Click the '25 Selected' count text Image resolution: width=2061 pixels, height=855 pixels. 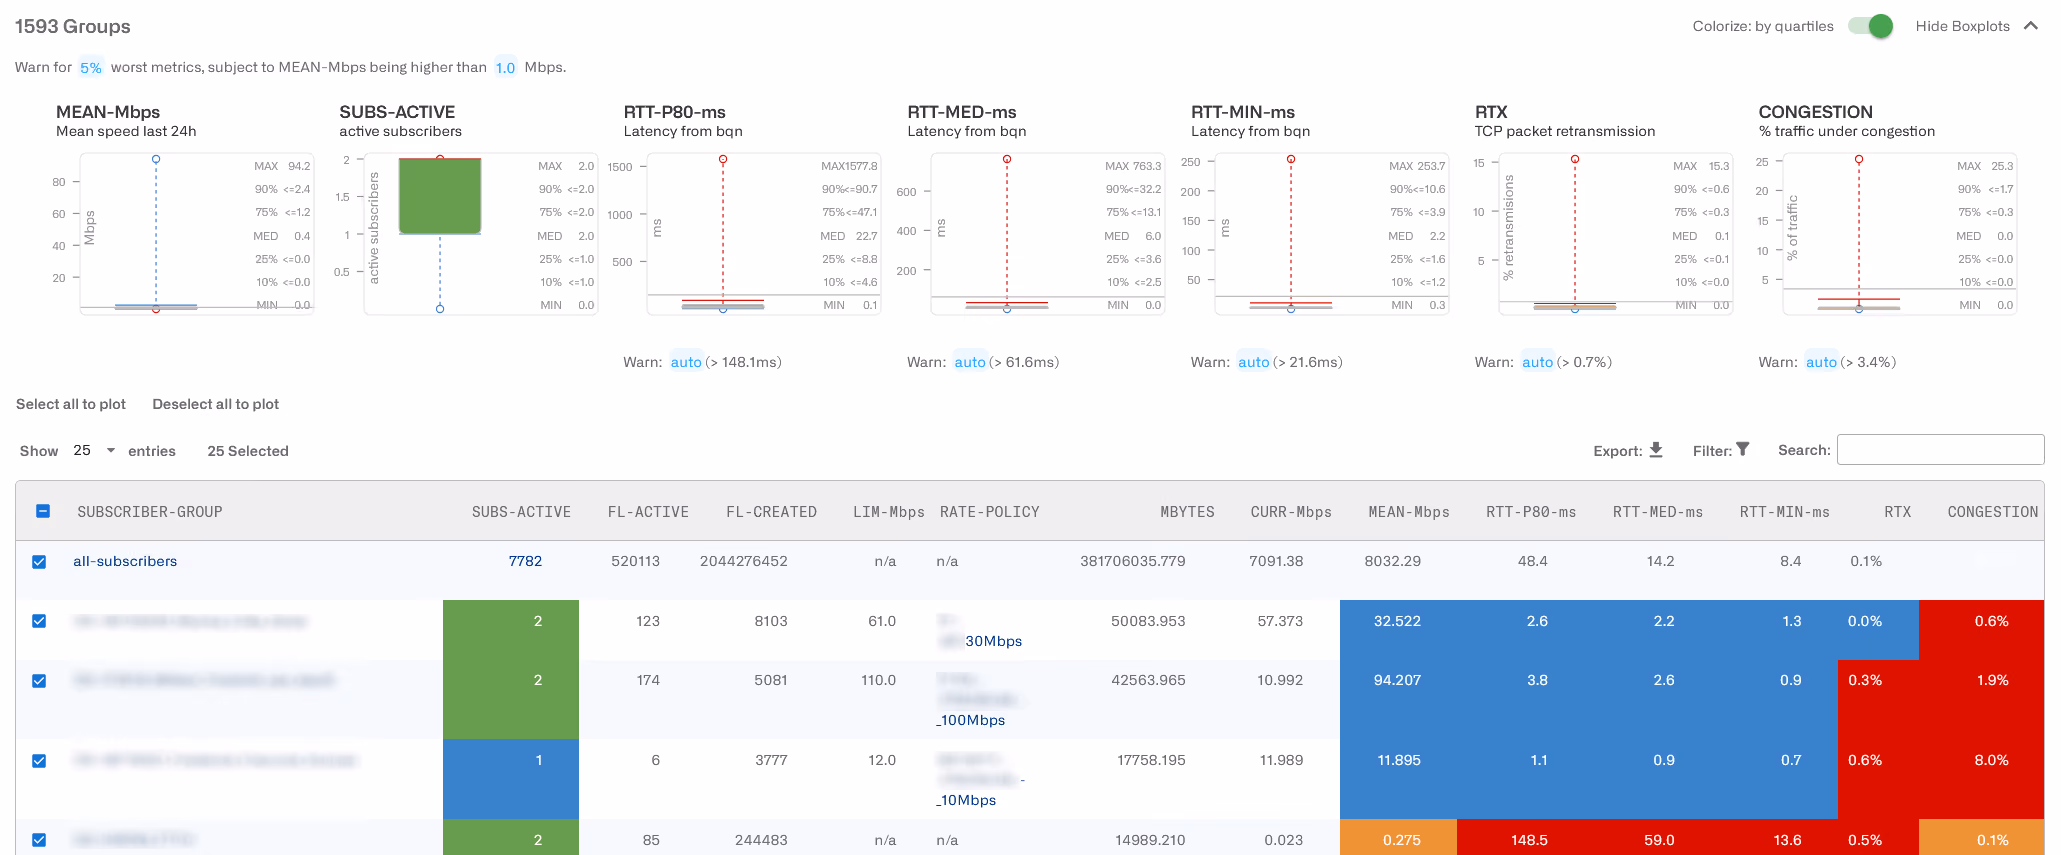point(248,451)
